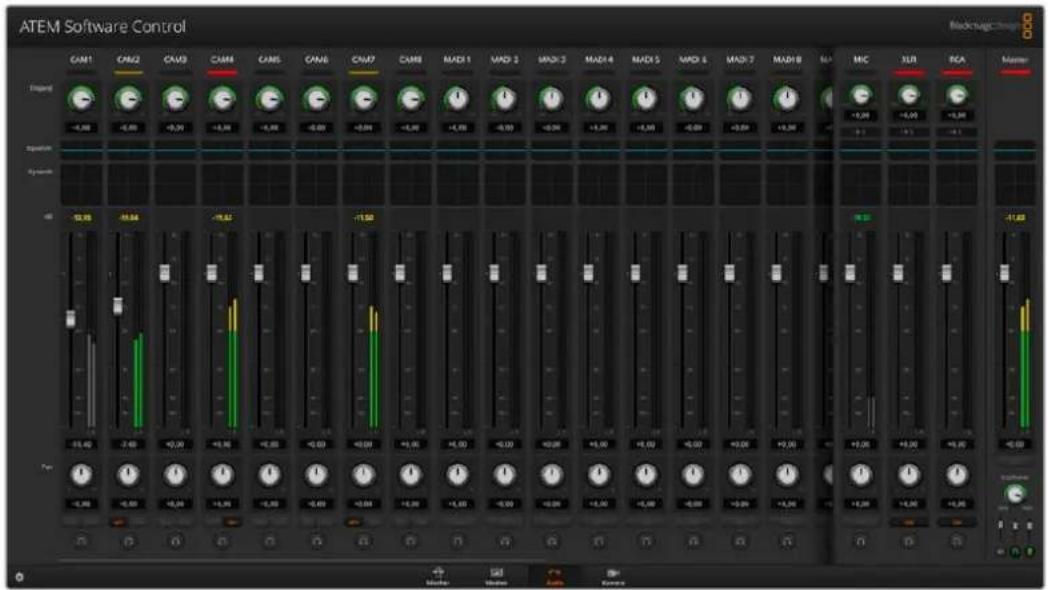Solo the XLR channel headphone icon
The width and height of the screenshot is (1048, 590).
909,541
